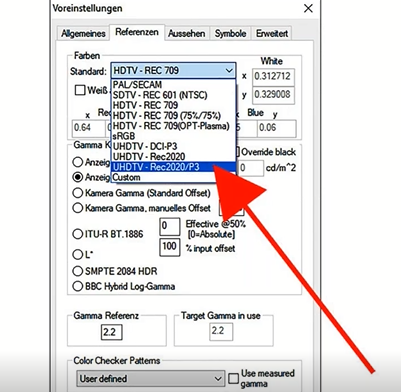The width and height of the screenshot is (401, 392).
Task: Enable the Weiß checkbox
Action: click(80, 90)
